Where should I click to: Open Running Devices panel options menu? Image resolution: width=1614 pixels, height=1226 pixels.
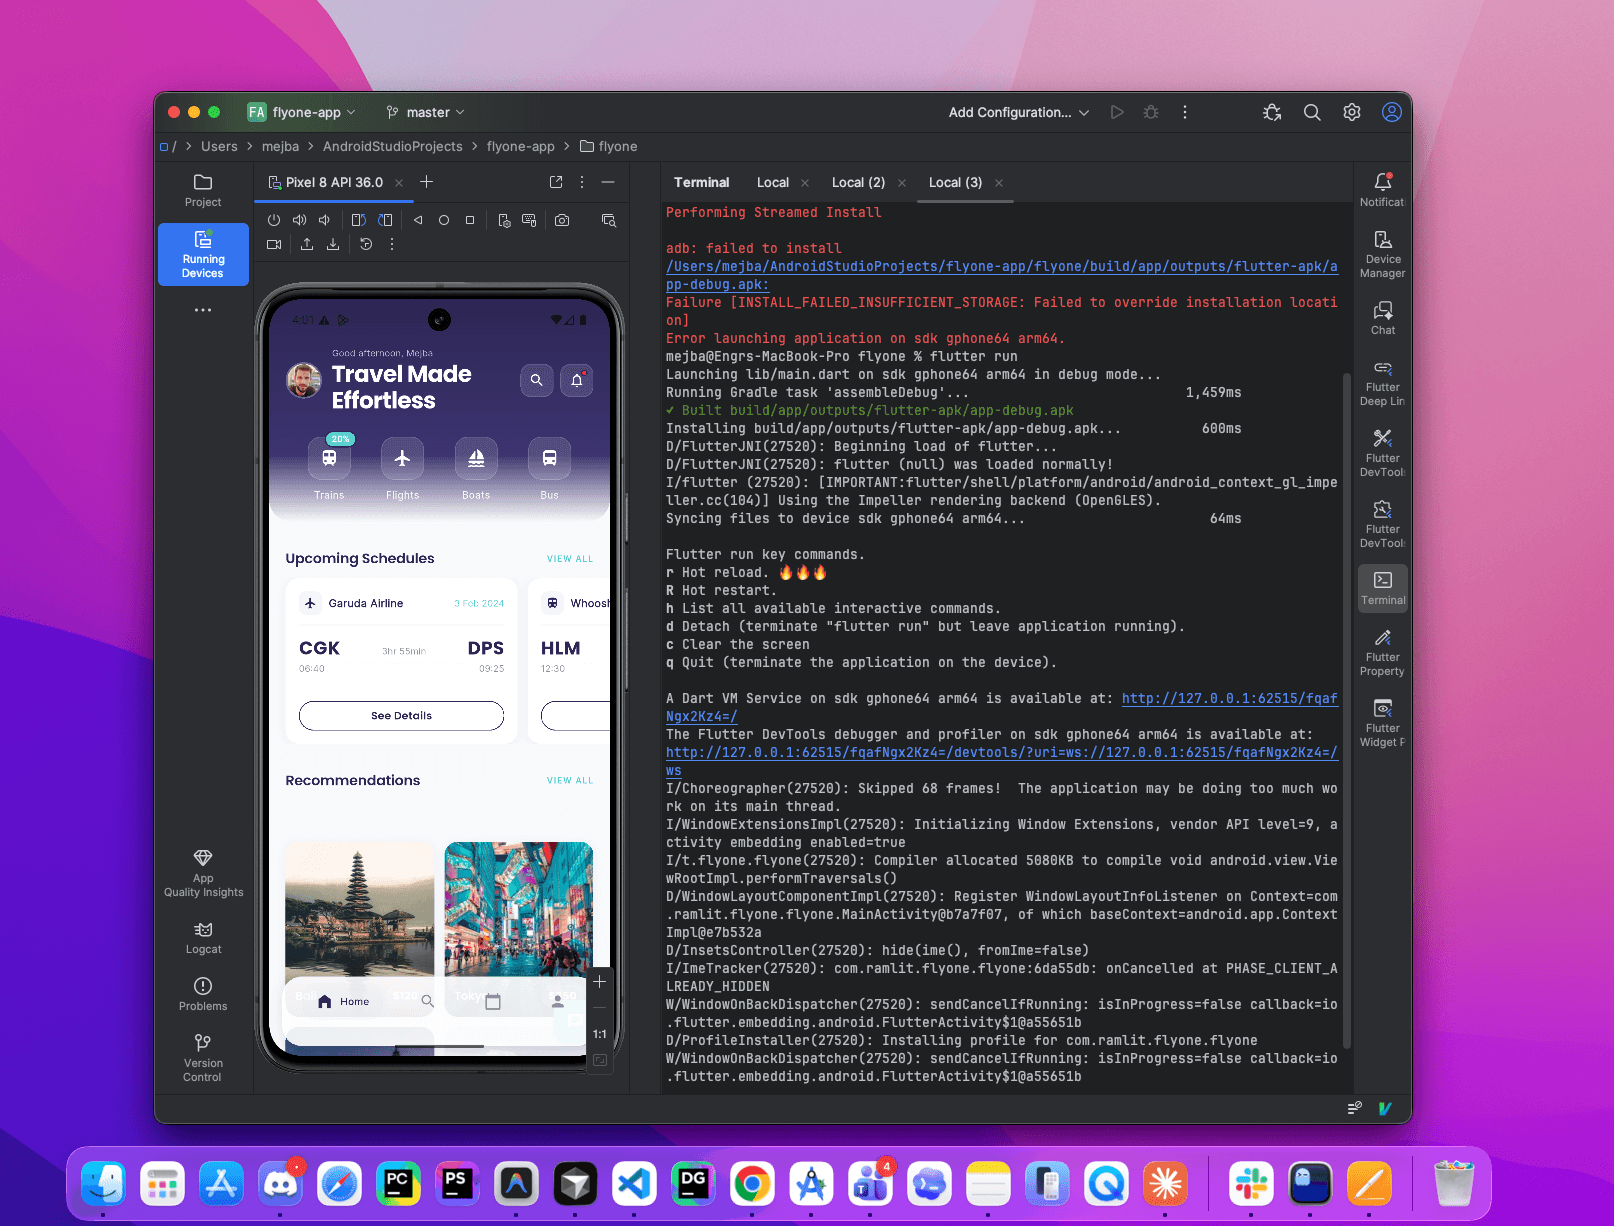tap(582, 182)
